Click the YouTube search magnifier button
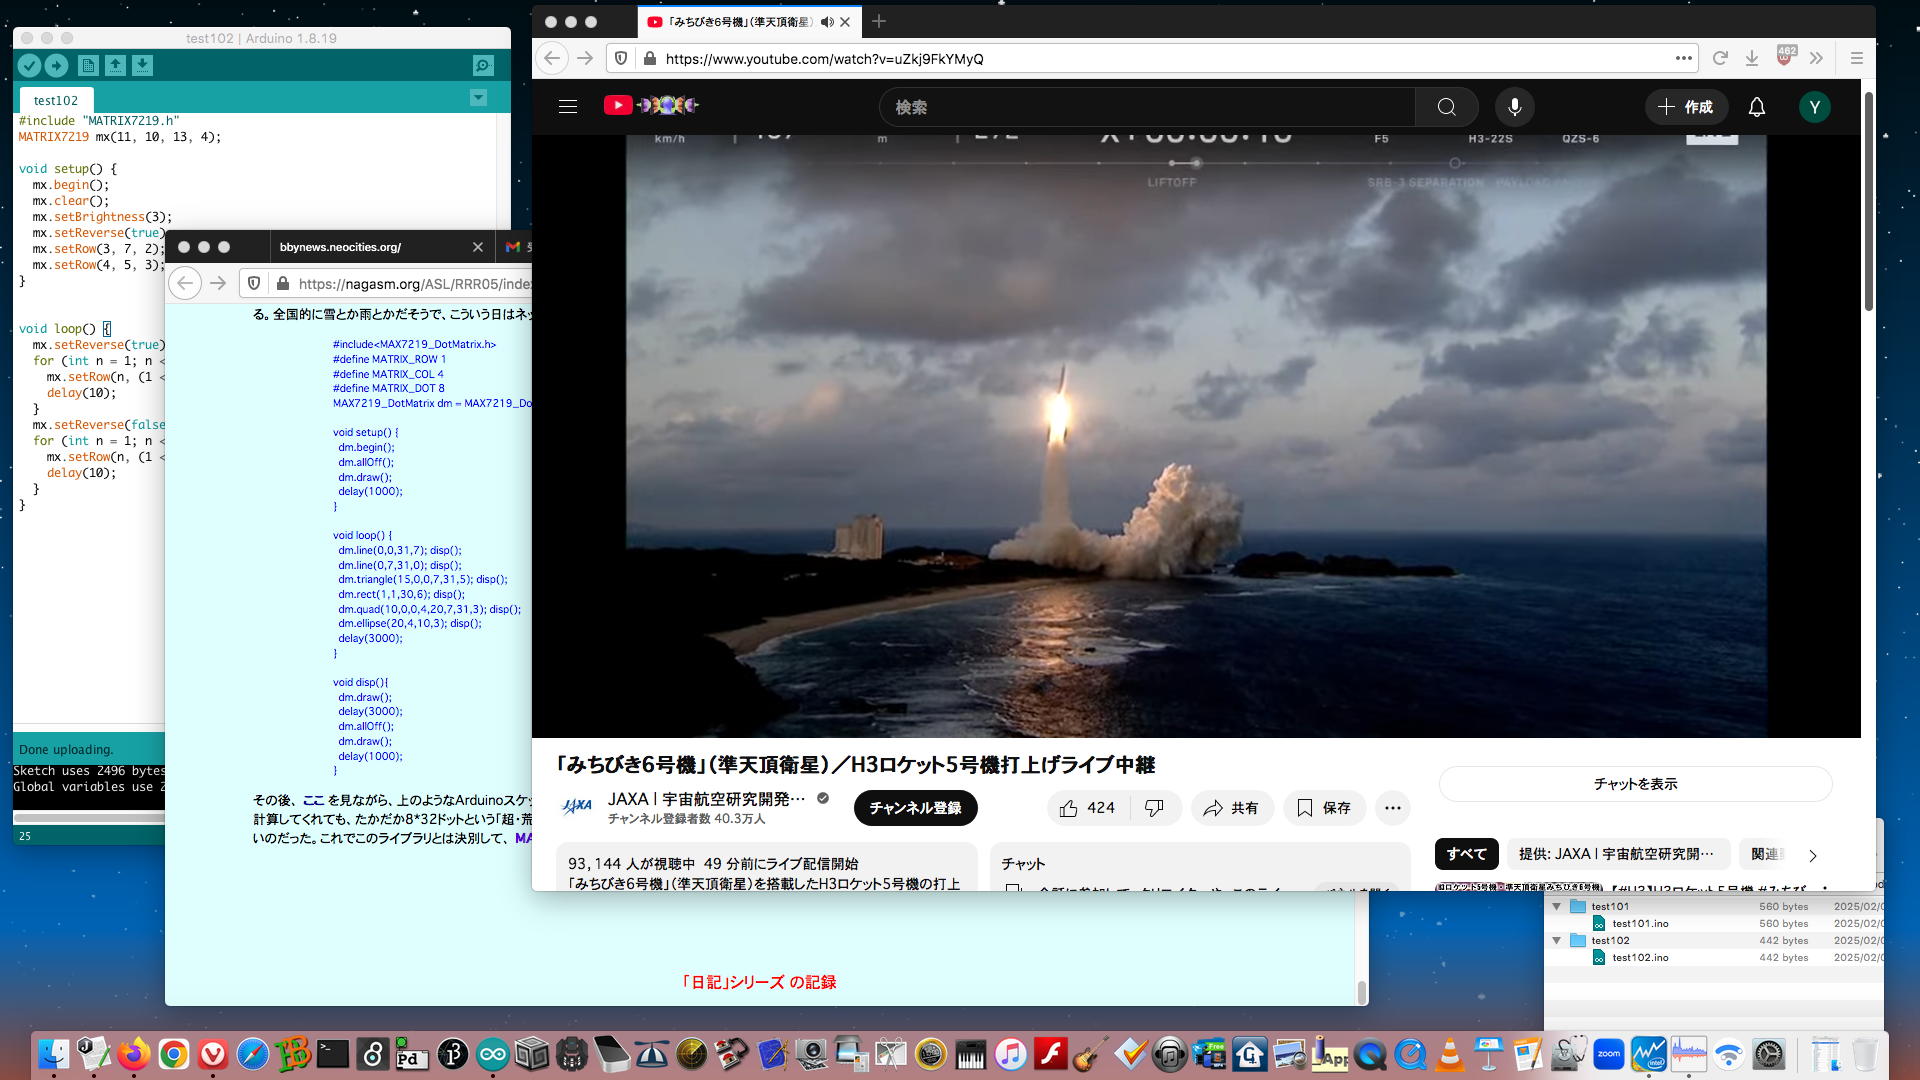Viewport: 1920px width, 1080px height. tap(1446, 107)
